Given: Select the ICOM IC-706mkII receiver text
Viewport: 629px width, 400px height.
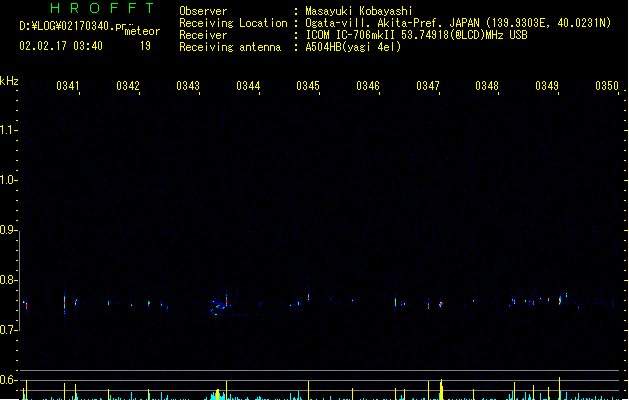Looking at the screenshot, I should click(x=416, y=35).
